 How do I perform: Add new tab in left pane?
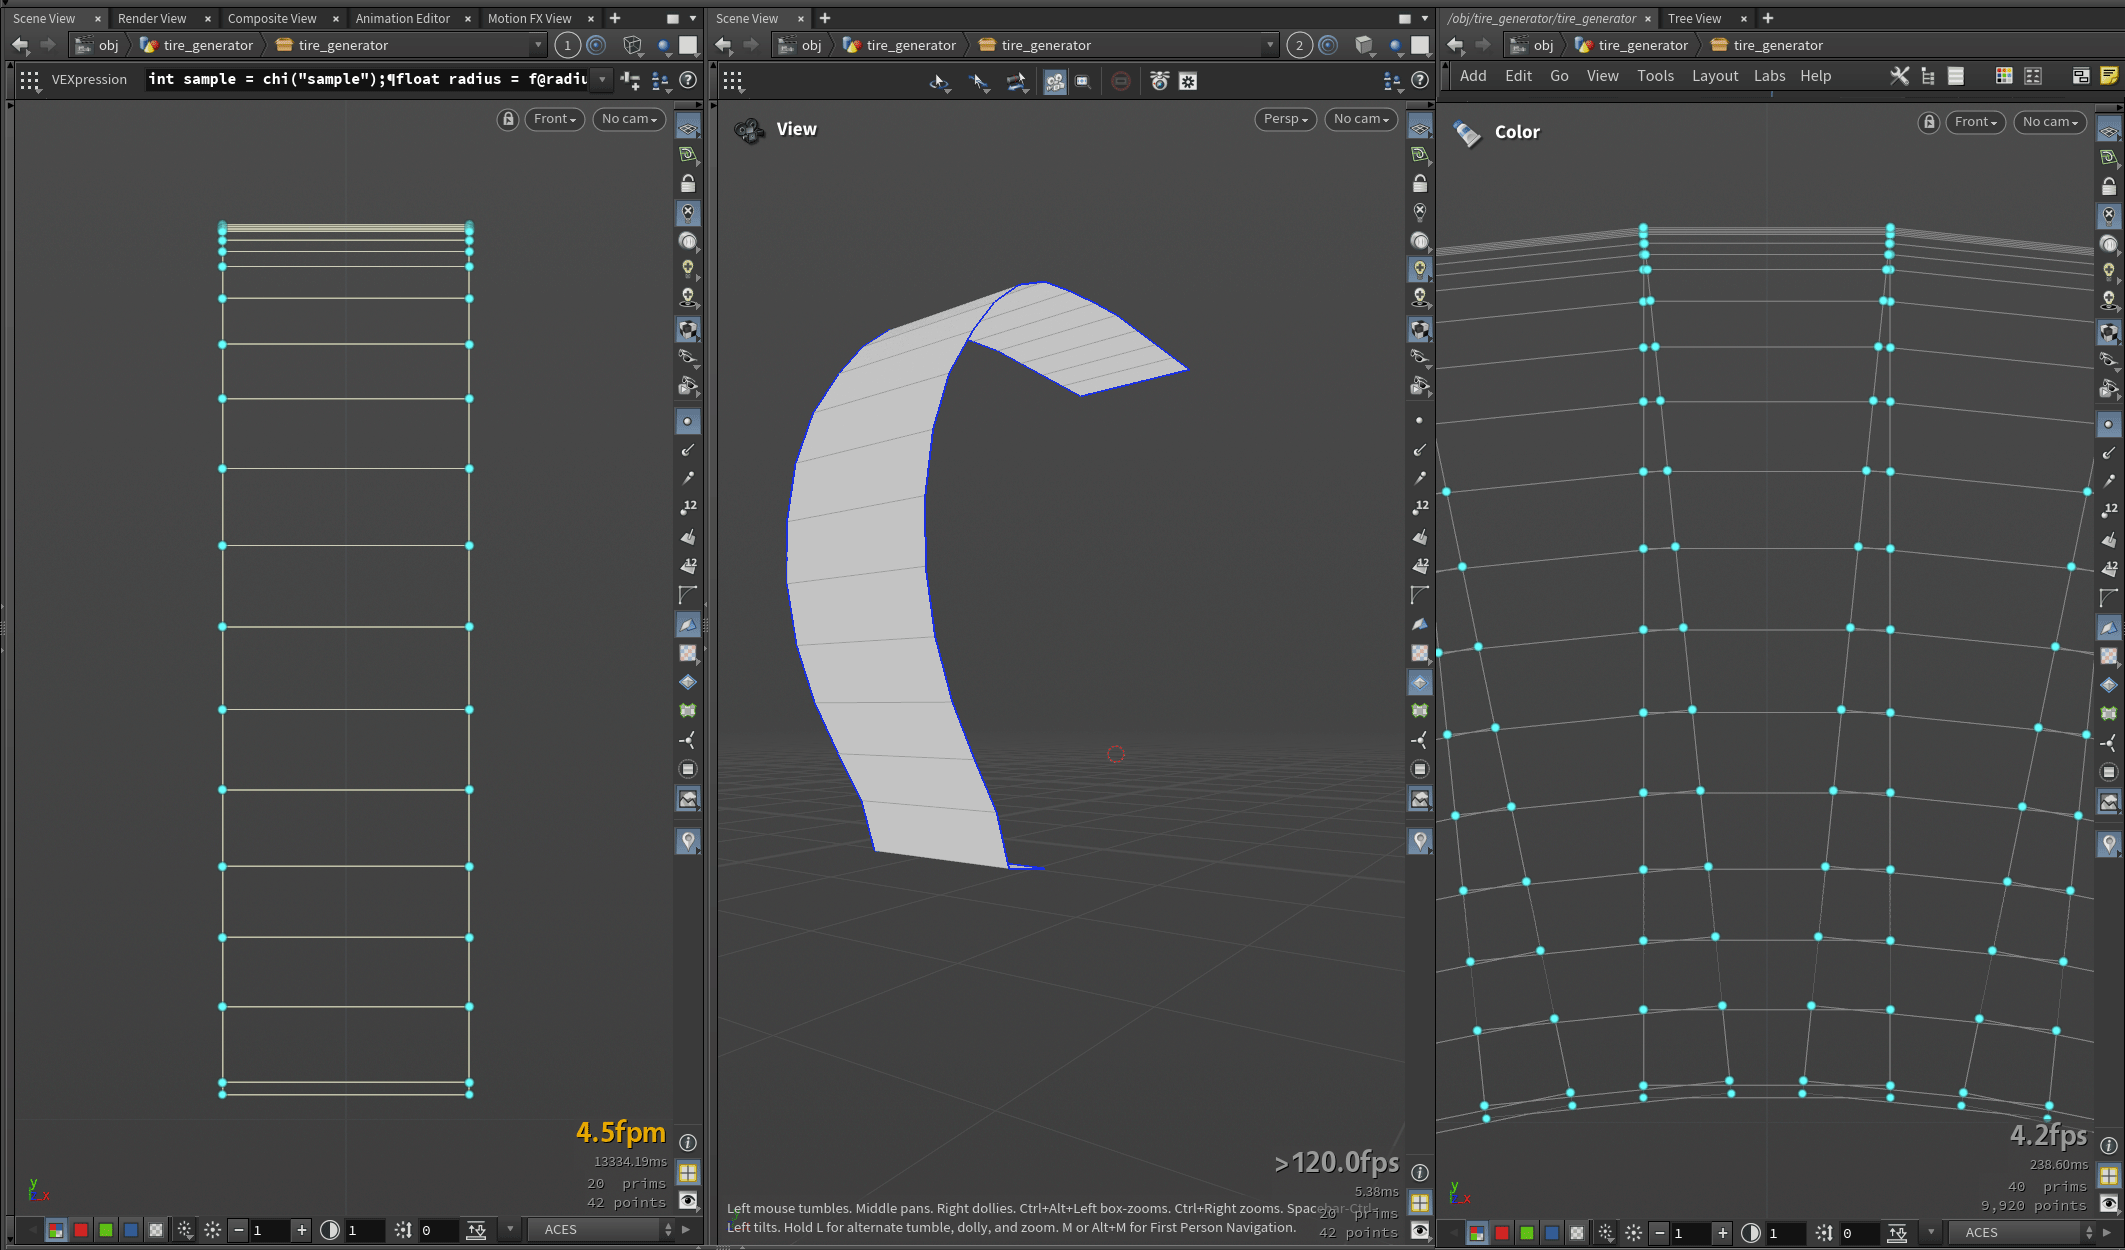click(x=615, y=18)
